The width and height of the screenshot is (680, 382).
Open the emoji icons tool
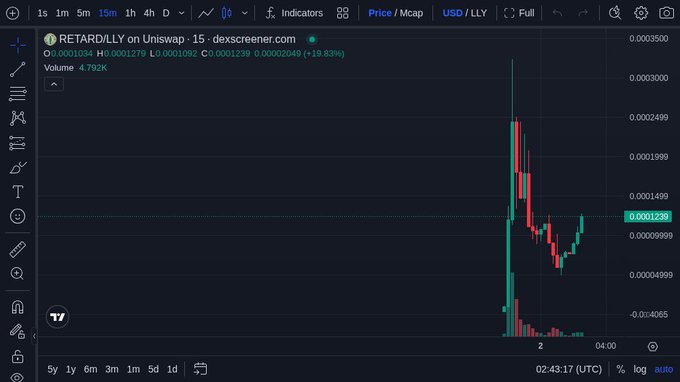coord(18,216)
